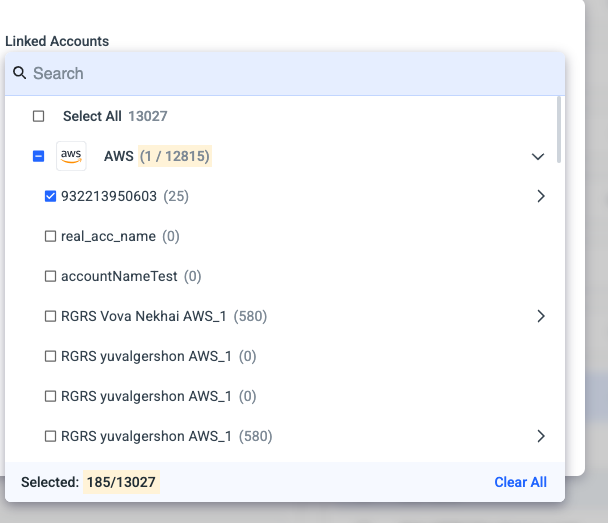Select the real_acc_name list item label
The width and height of the screenshot is (608, 523).
coord(108,236)
